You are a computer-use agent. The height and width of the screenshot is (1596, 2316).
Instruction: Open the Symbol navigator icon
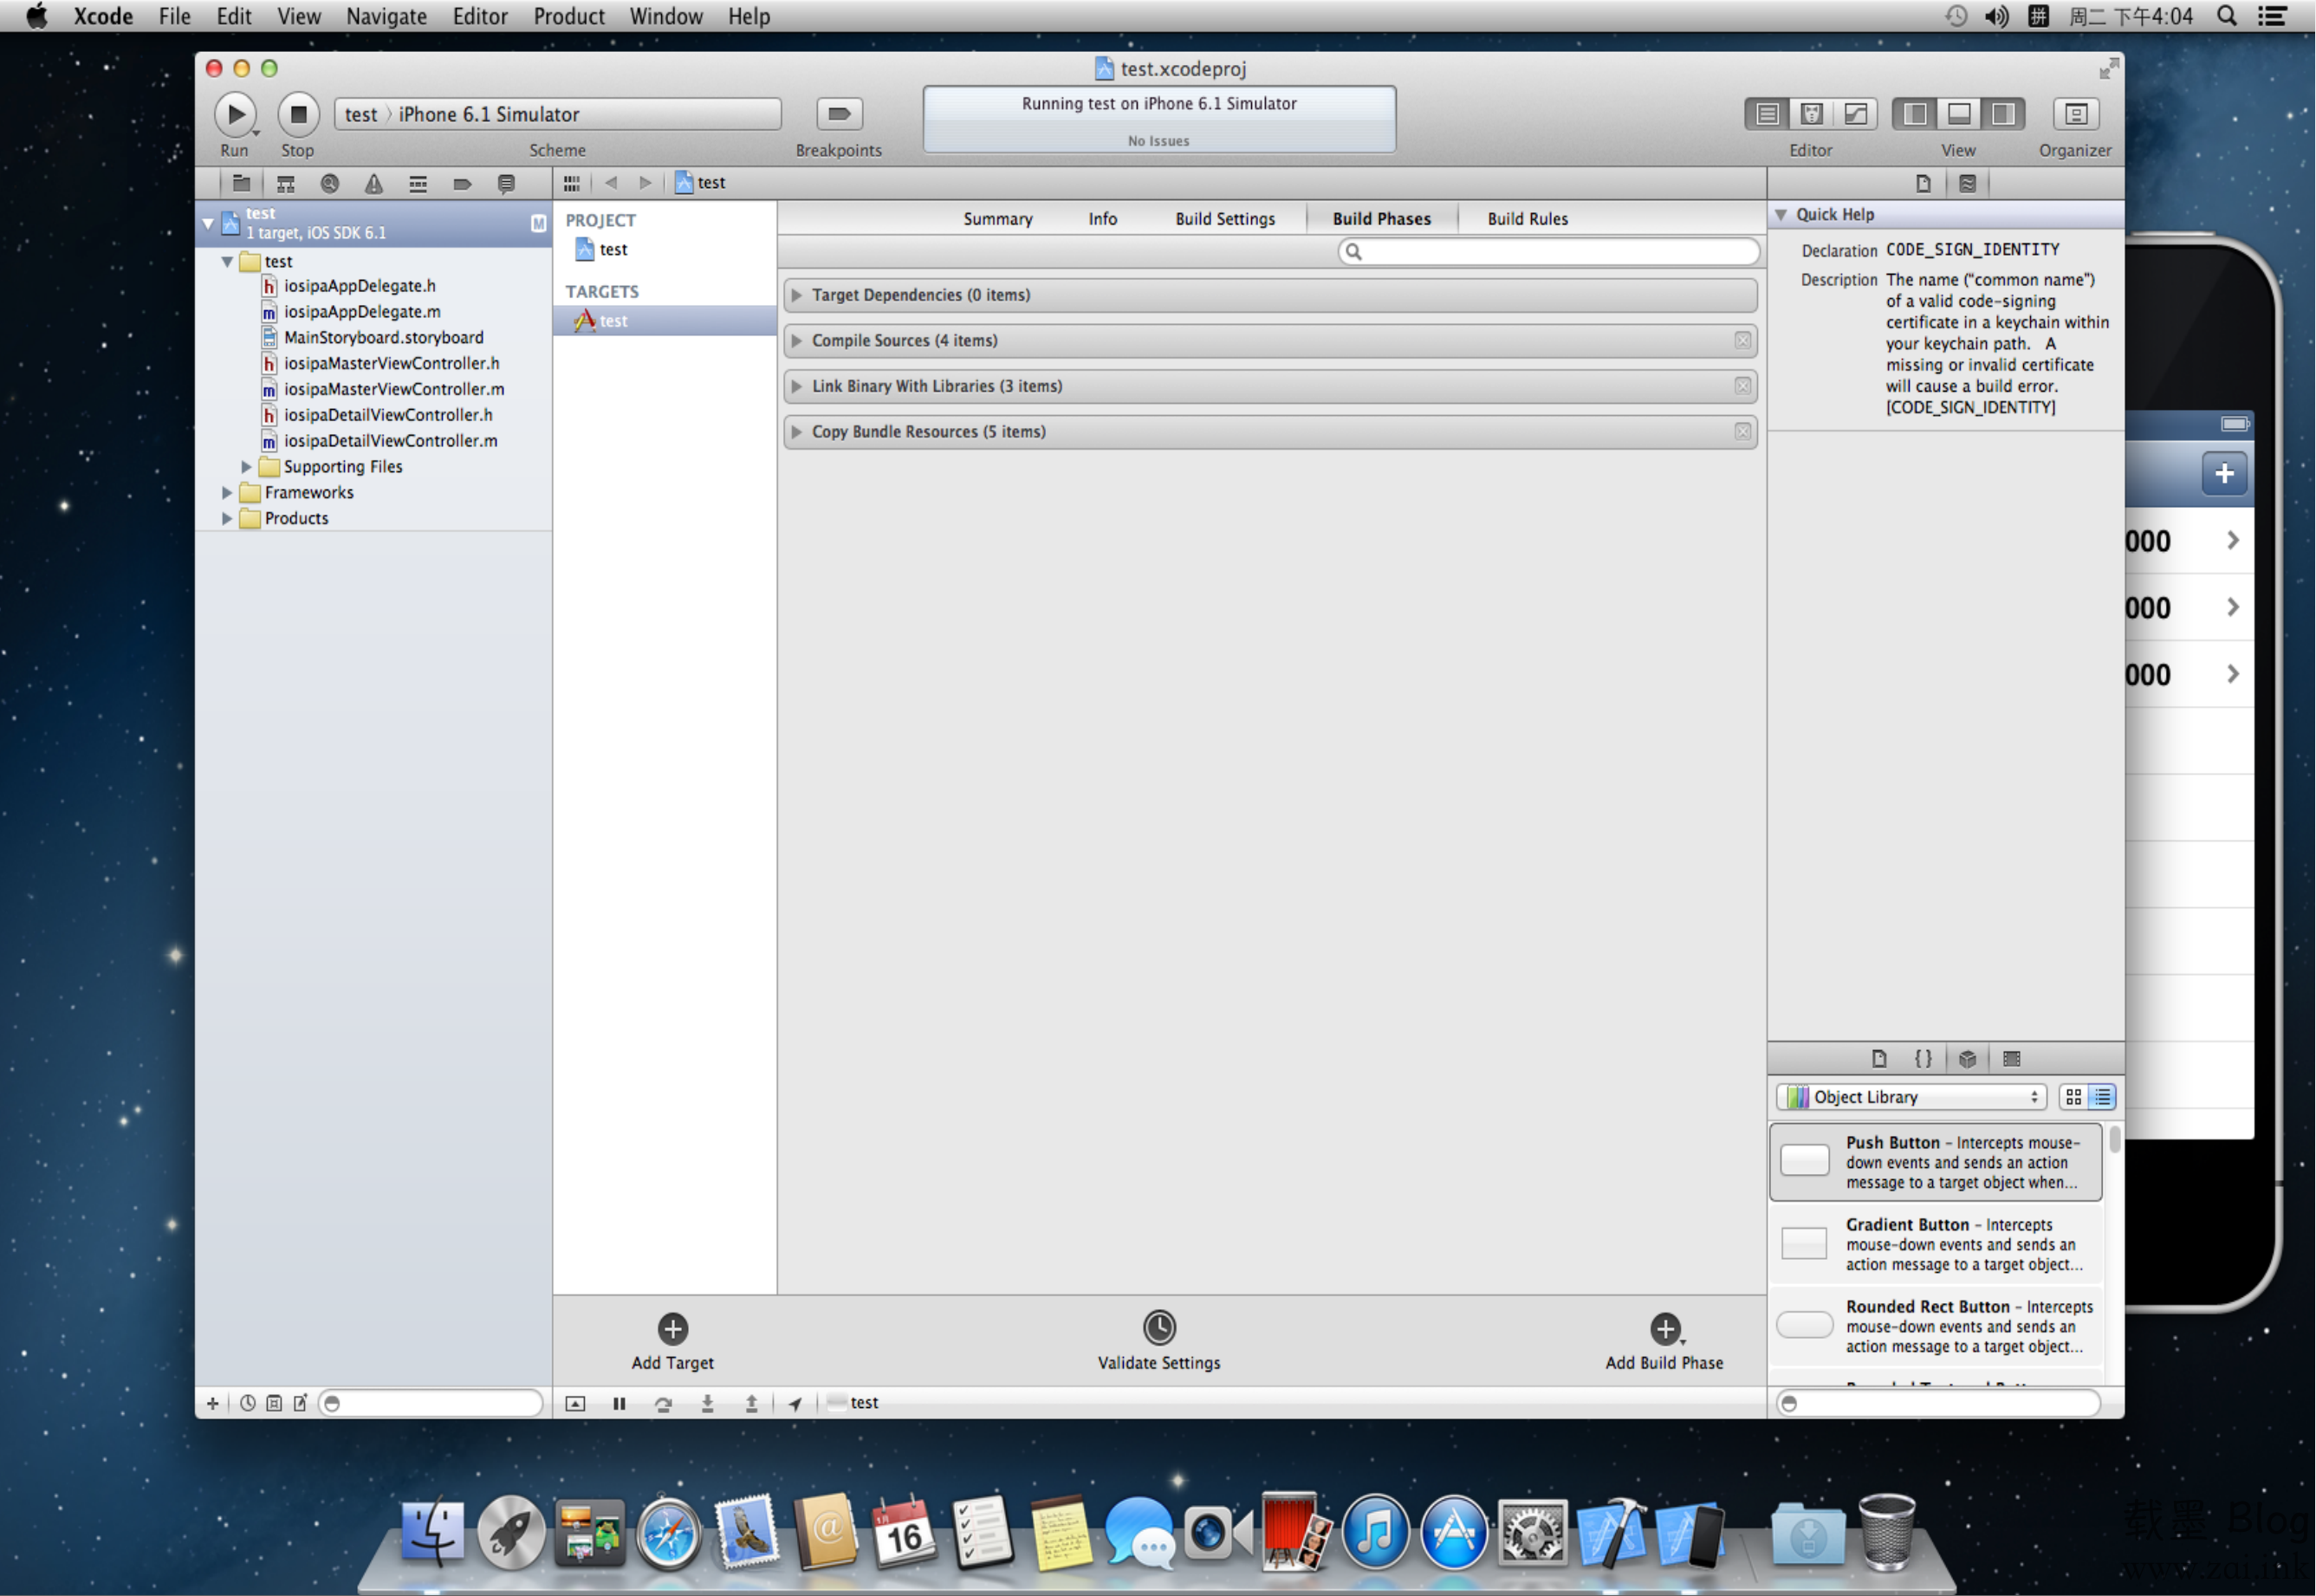[285, 184]
